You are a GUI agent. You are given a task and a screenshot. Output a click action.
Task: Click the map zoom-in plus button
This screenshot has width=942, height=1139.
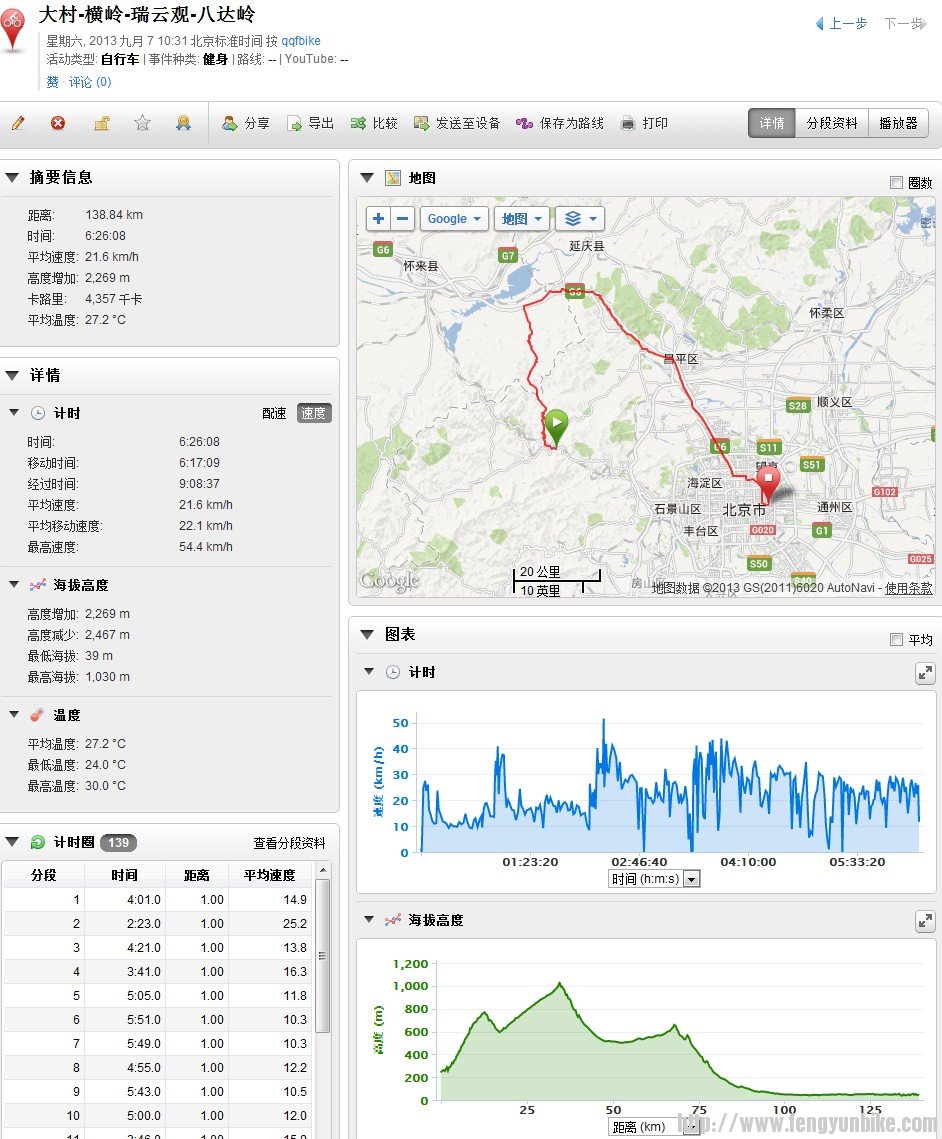379,219
